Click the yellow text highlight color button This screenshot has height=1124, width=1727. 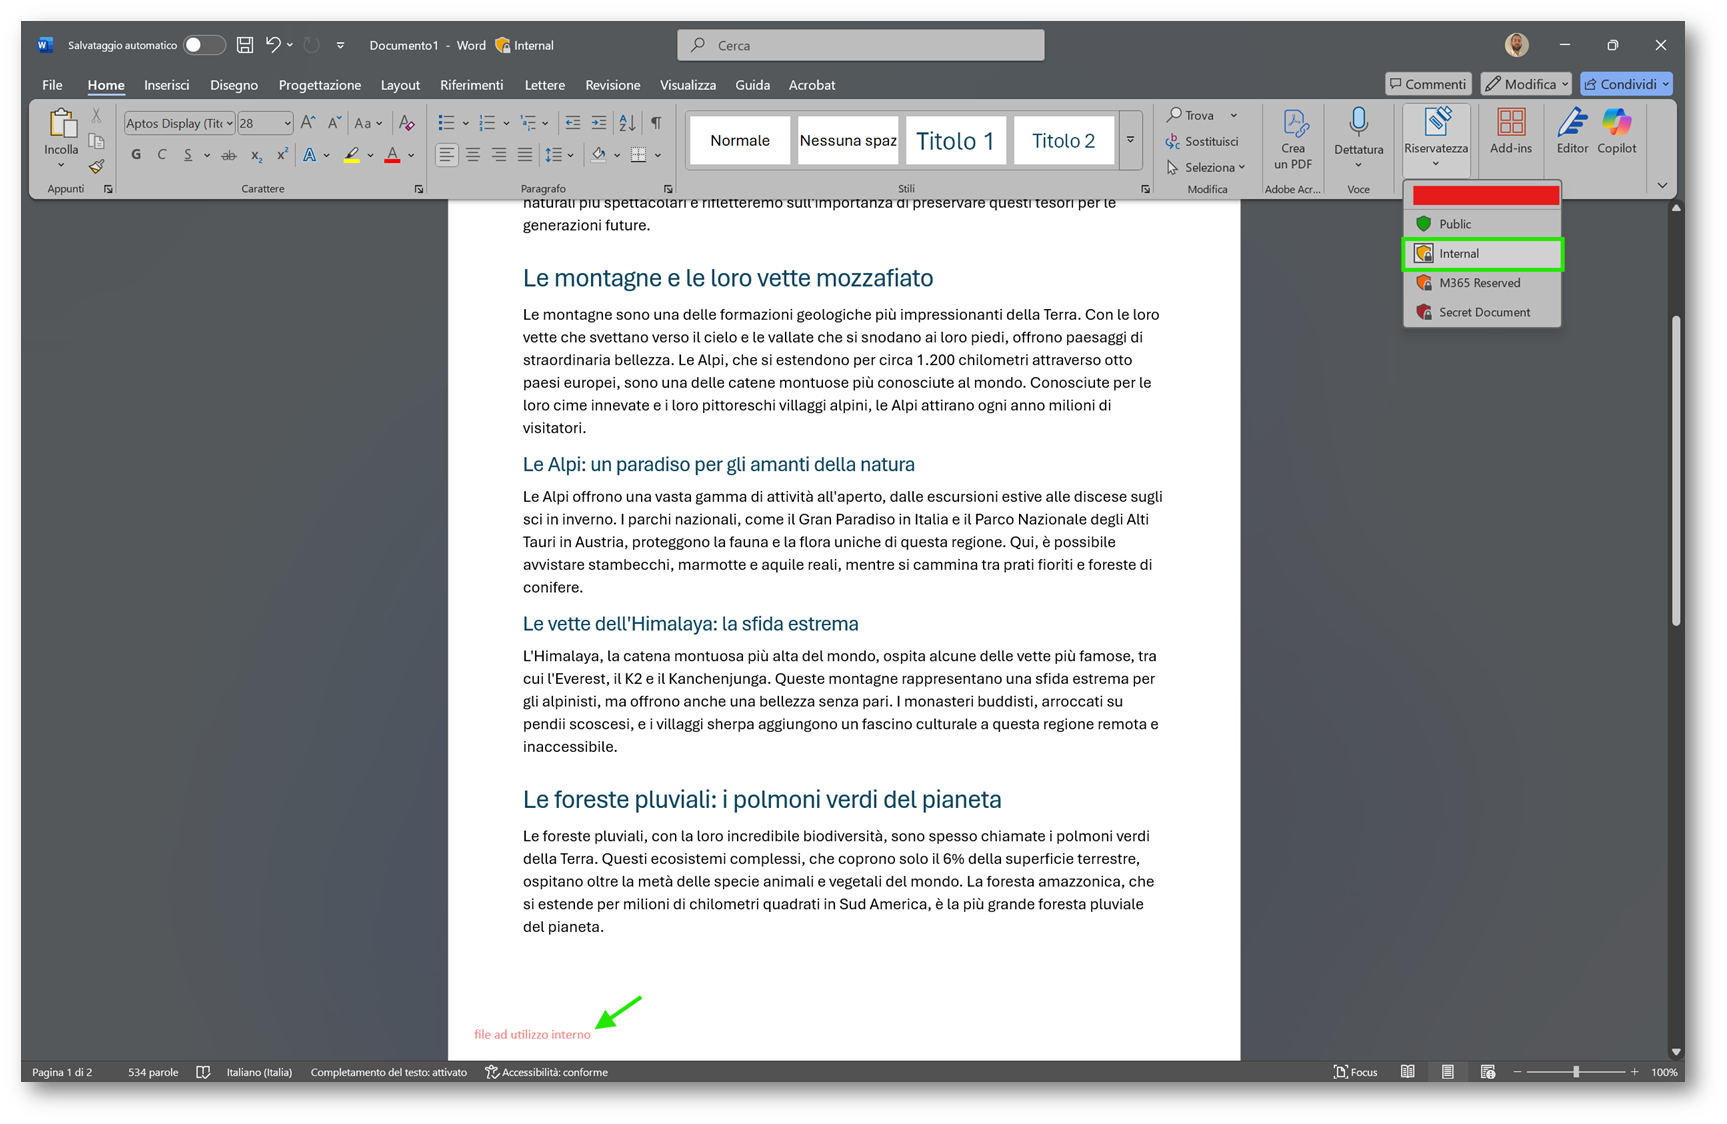click(352, 155)
